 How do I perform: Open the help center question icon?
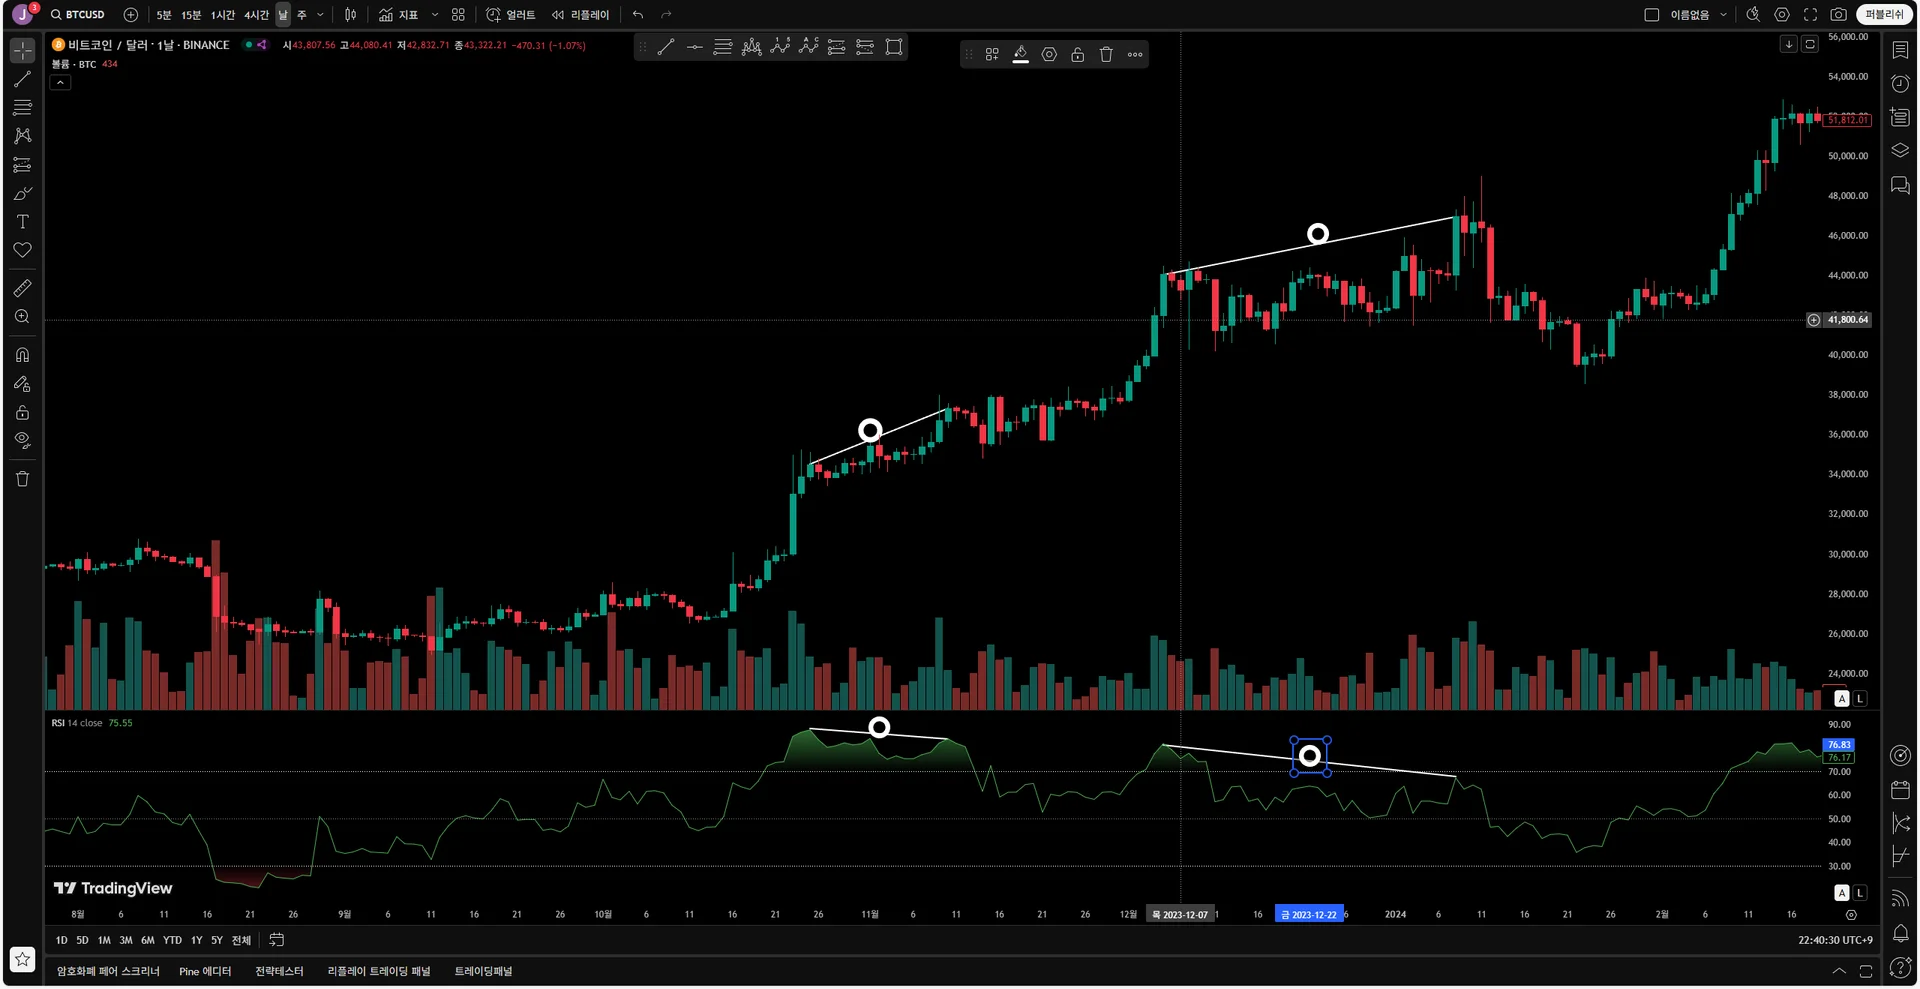pyautogui.click(x=1900, y=968)
